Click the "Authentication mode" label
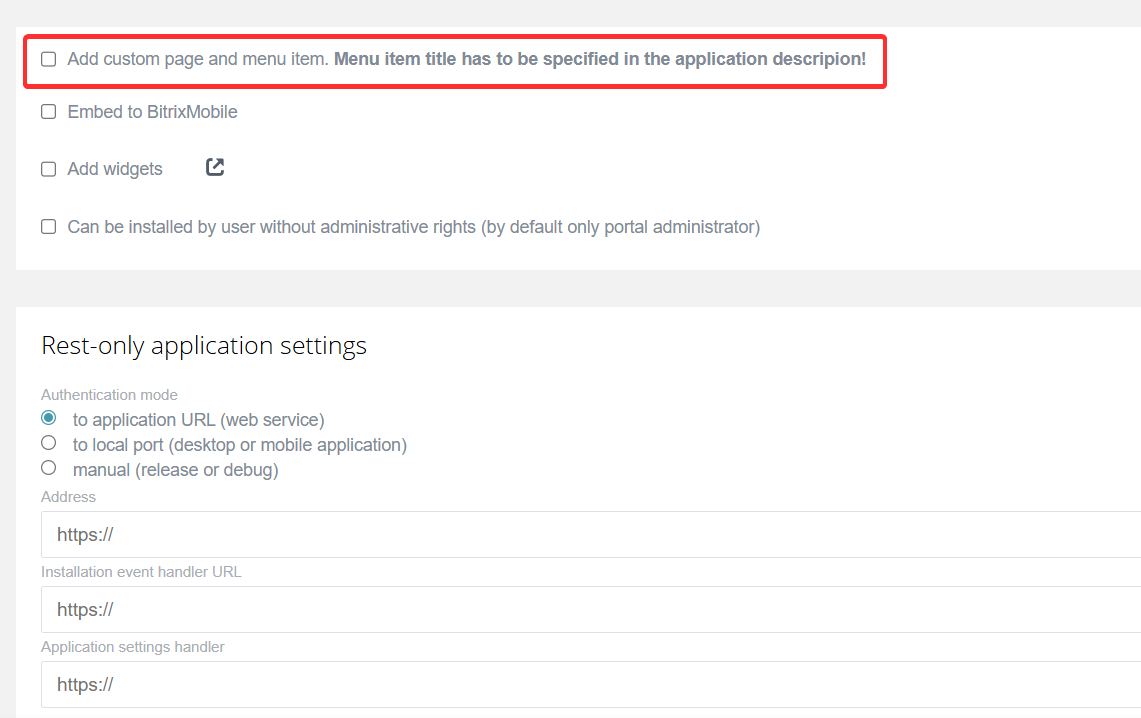Image resolution: width=1141 pixels, height=718 pixels. point(109,395)
